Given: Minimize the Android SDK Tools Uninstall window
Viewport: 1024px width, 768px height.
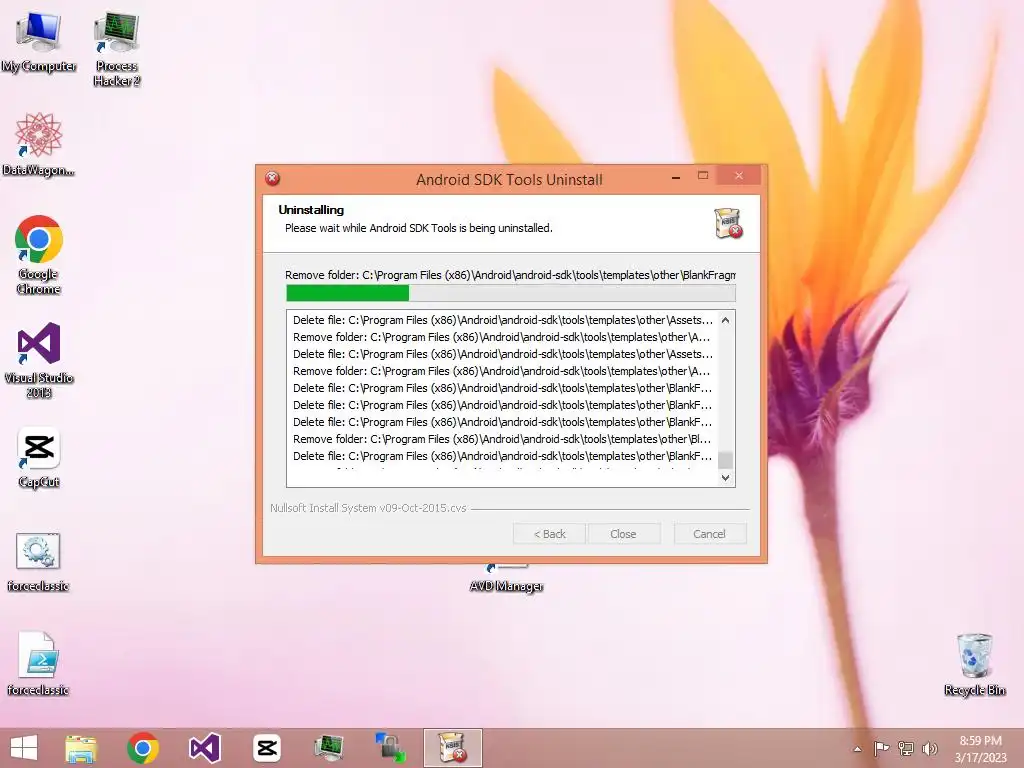Looking at the screenshot, I should coord(676,176).
